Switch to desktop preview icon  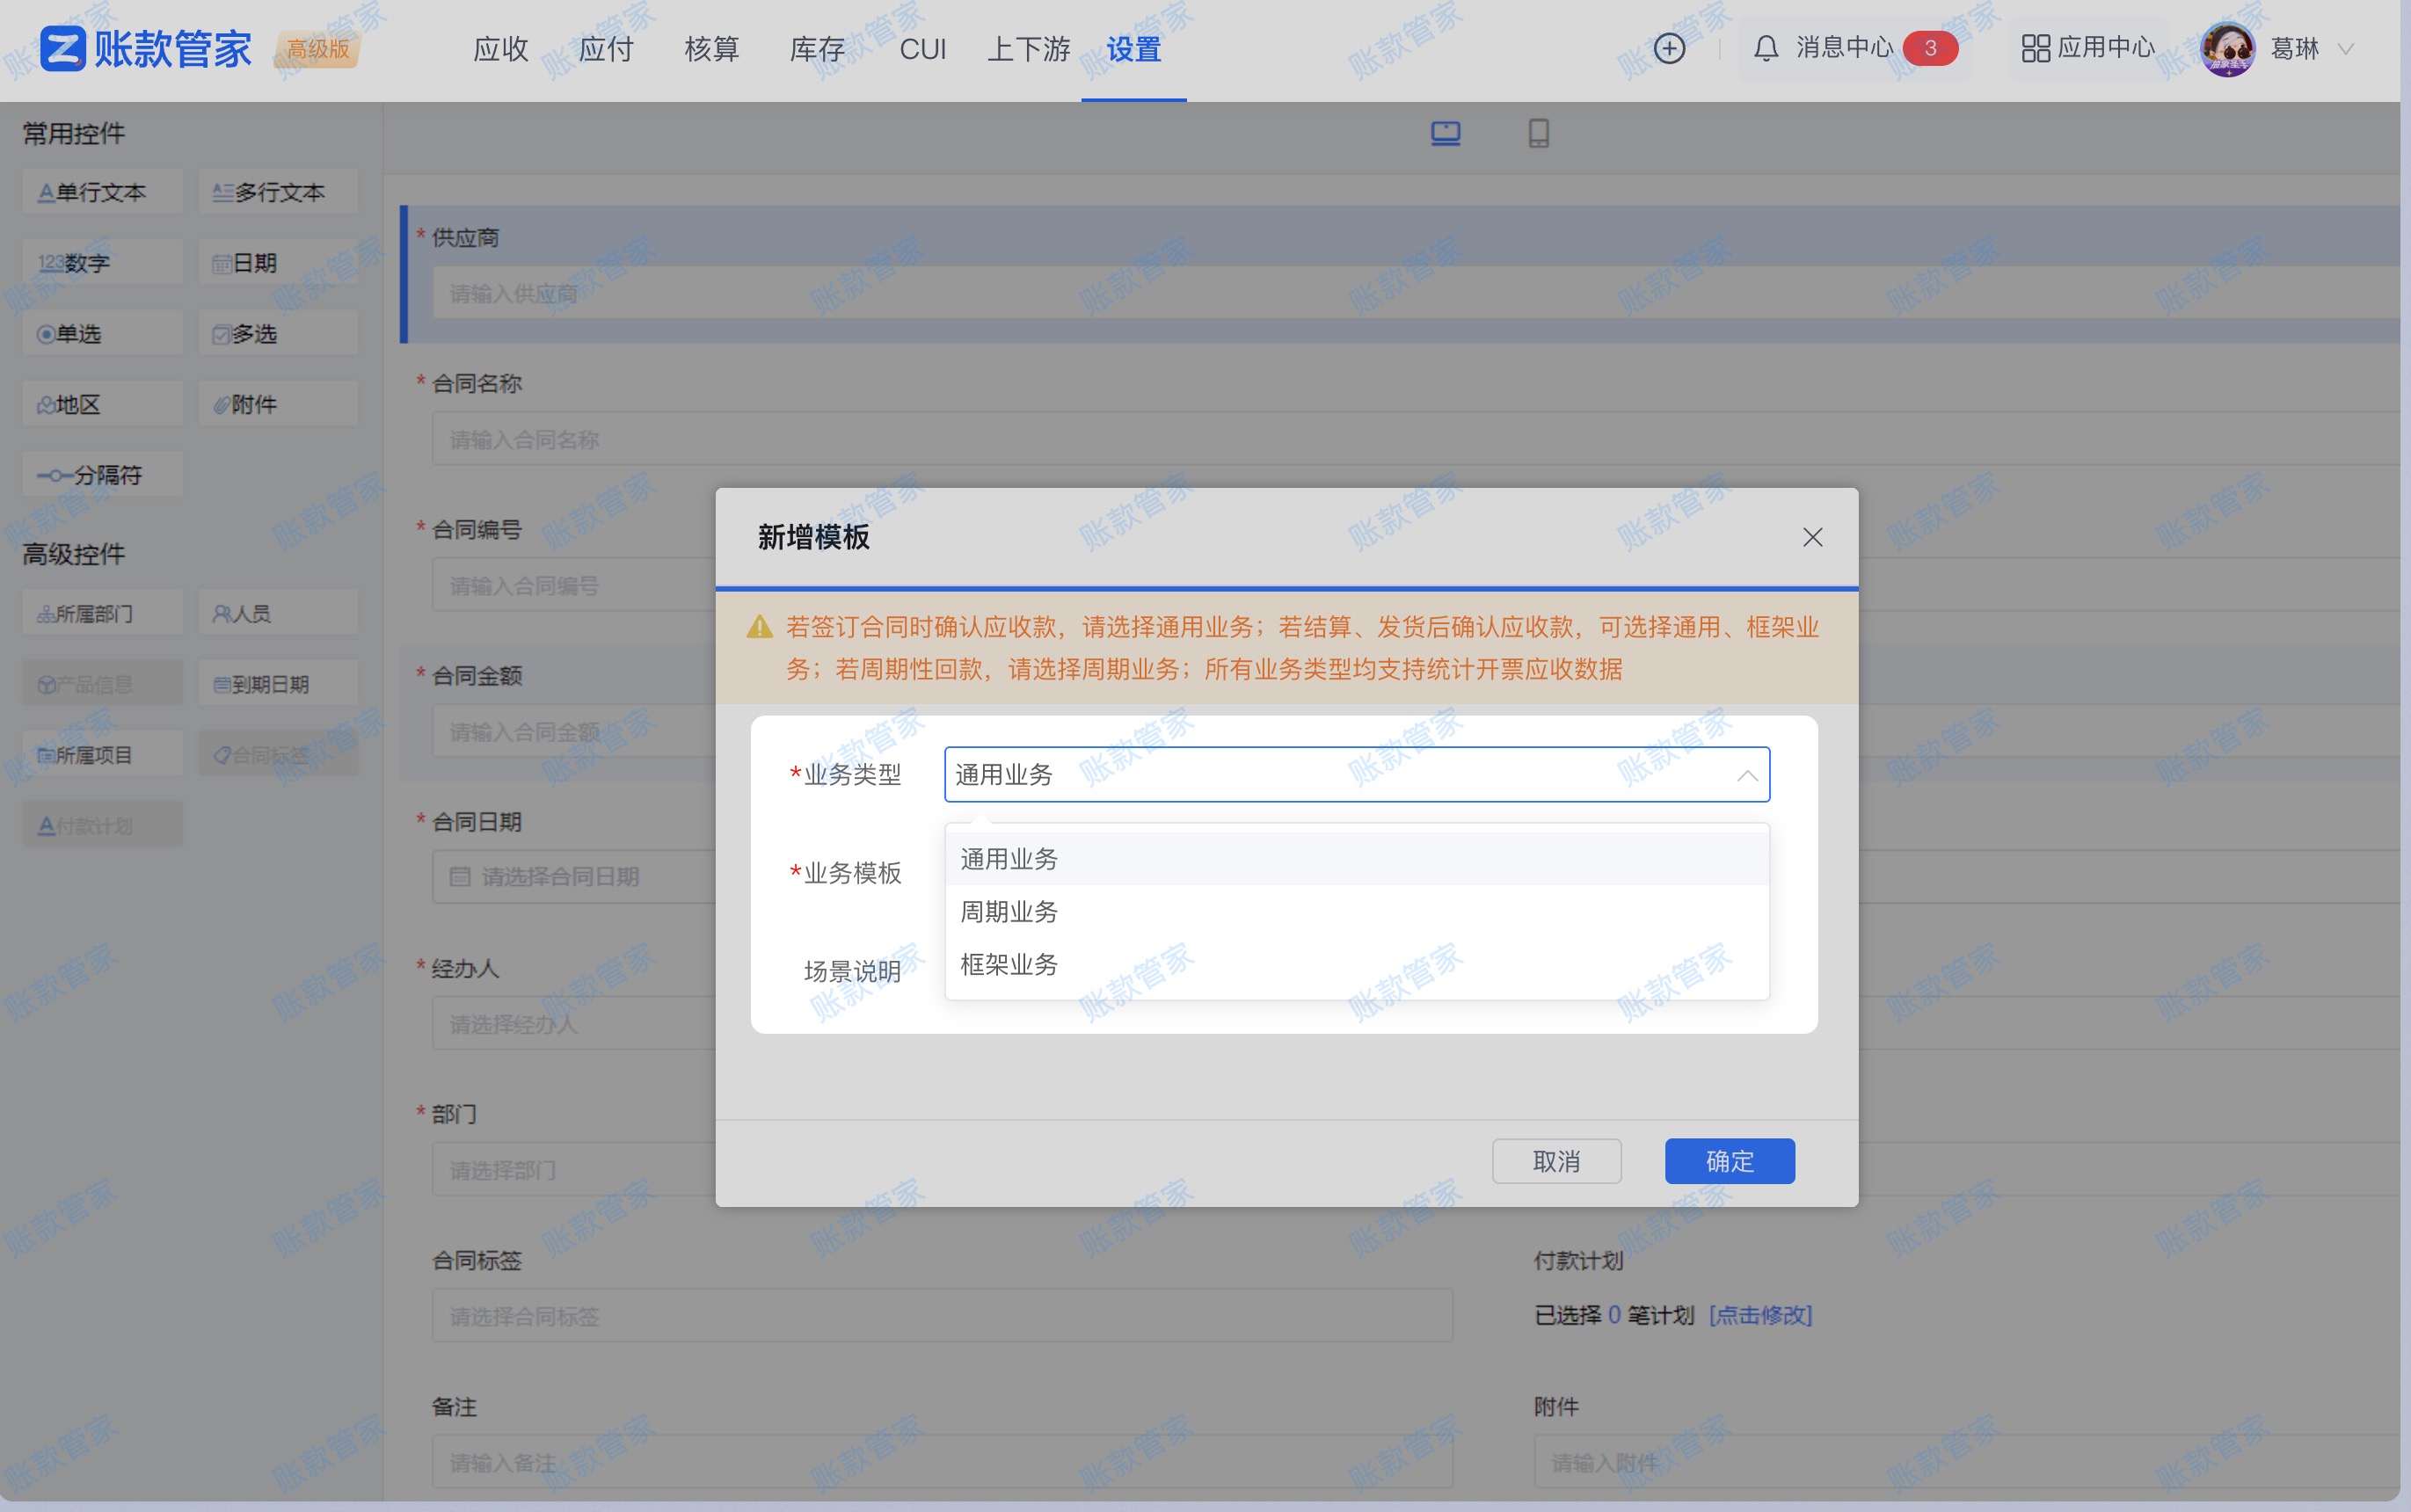click(x=1445, y=133)
